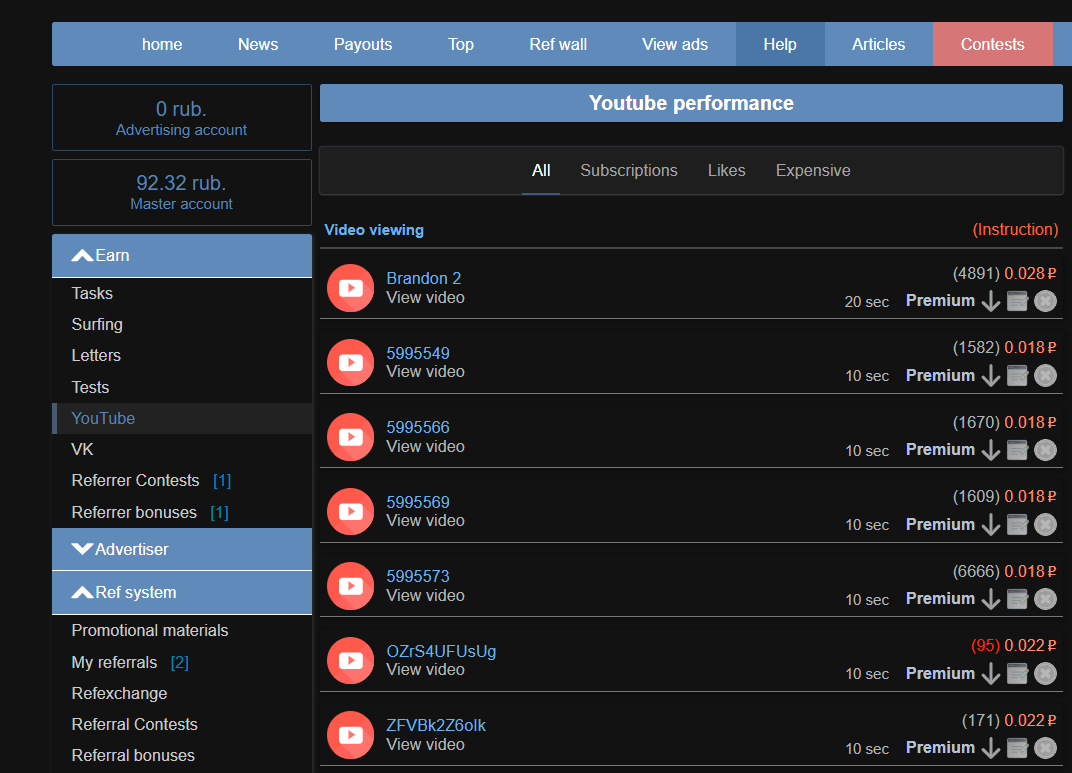The width and height of the screenshot is (1072, 773).
Task: Open the Articles menu item
Action: click(879, 44)
